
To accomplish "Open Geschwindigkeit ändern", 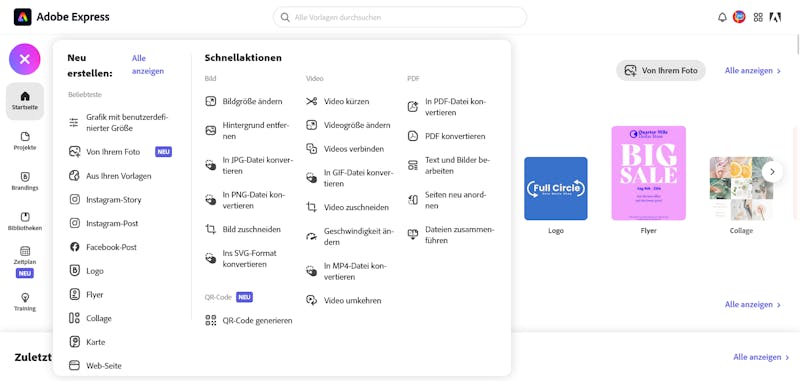I will (x=350, y=236).
